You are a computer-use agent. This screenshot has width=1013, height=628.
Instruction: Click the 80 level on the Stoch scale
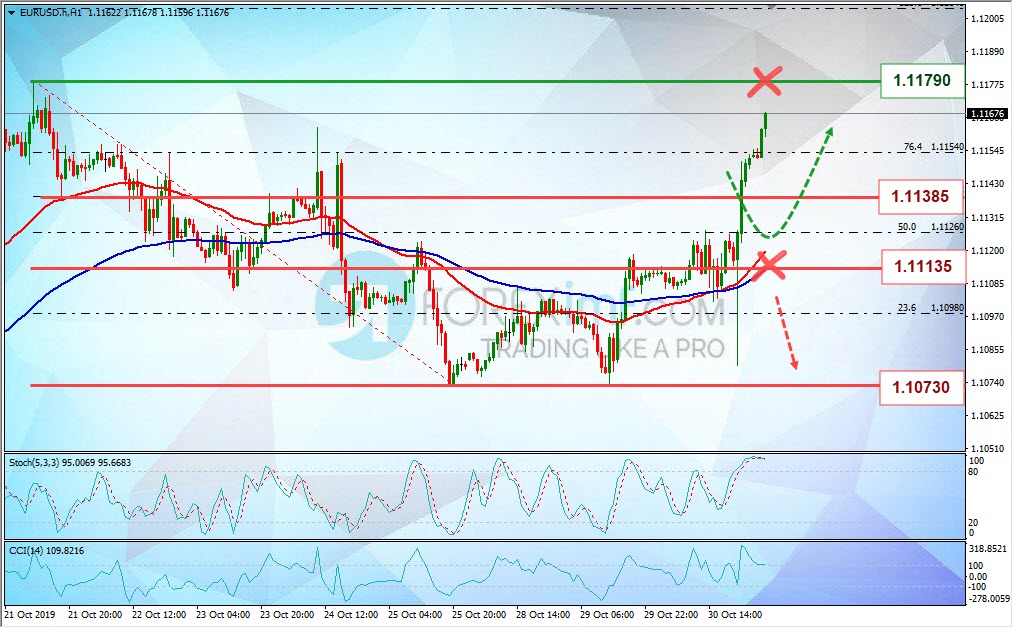pyautogui.click(x=974, y=472)
